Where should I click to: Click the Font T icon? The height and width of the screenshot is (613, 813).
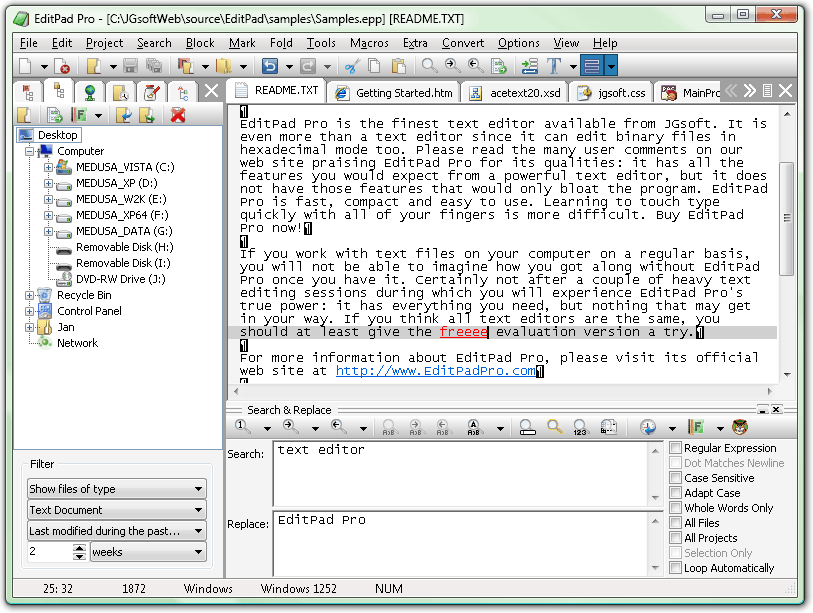(x=554, y=66)
